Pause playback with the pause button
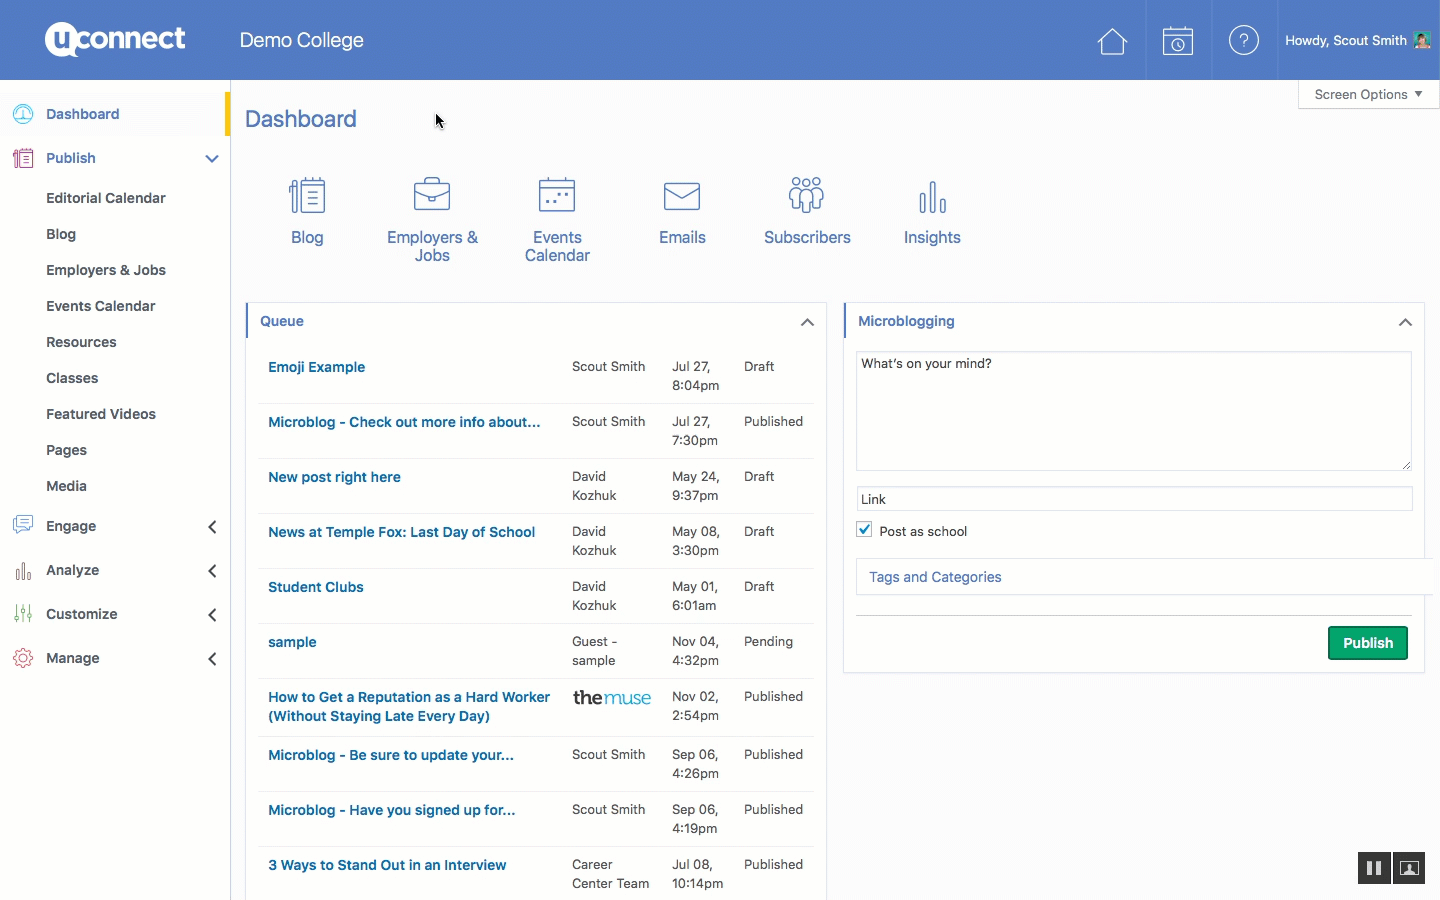This screenshot has width=1440, height=900. [1374, 868]
